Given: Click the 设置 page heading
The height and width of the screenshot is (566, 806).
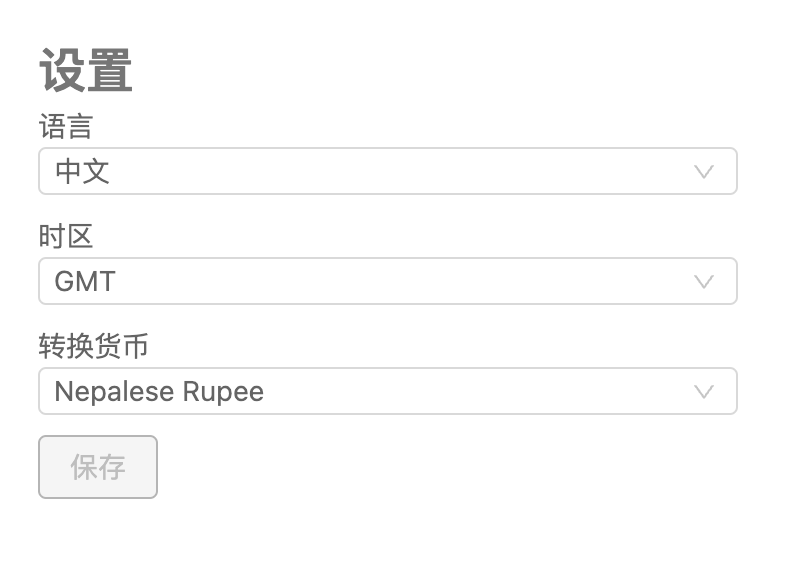Looking at the screenshot, I should pyautogui.click(x=86, y=72).
